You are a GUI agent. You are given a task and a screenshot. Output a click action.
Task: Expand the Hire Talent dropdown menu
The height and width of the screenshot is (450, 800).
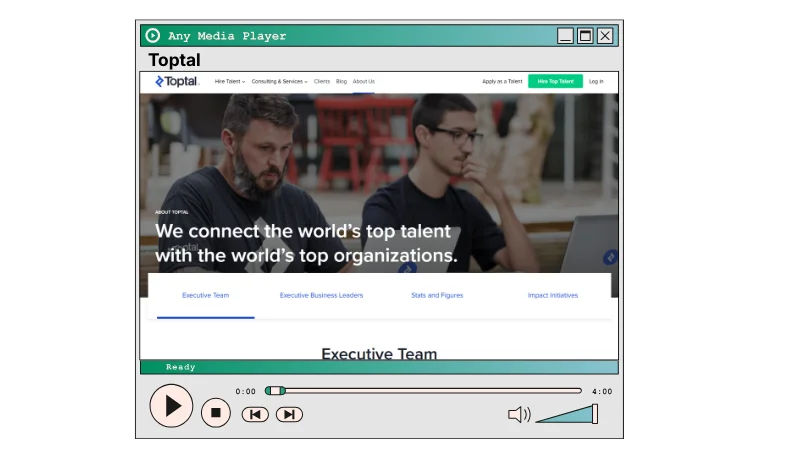[230, 81]
